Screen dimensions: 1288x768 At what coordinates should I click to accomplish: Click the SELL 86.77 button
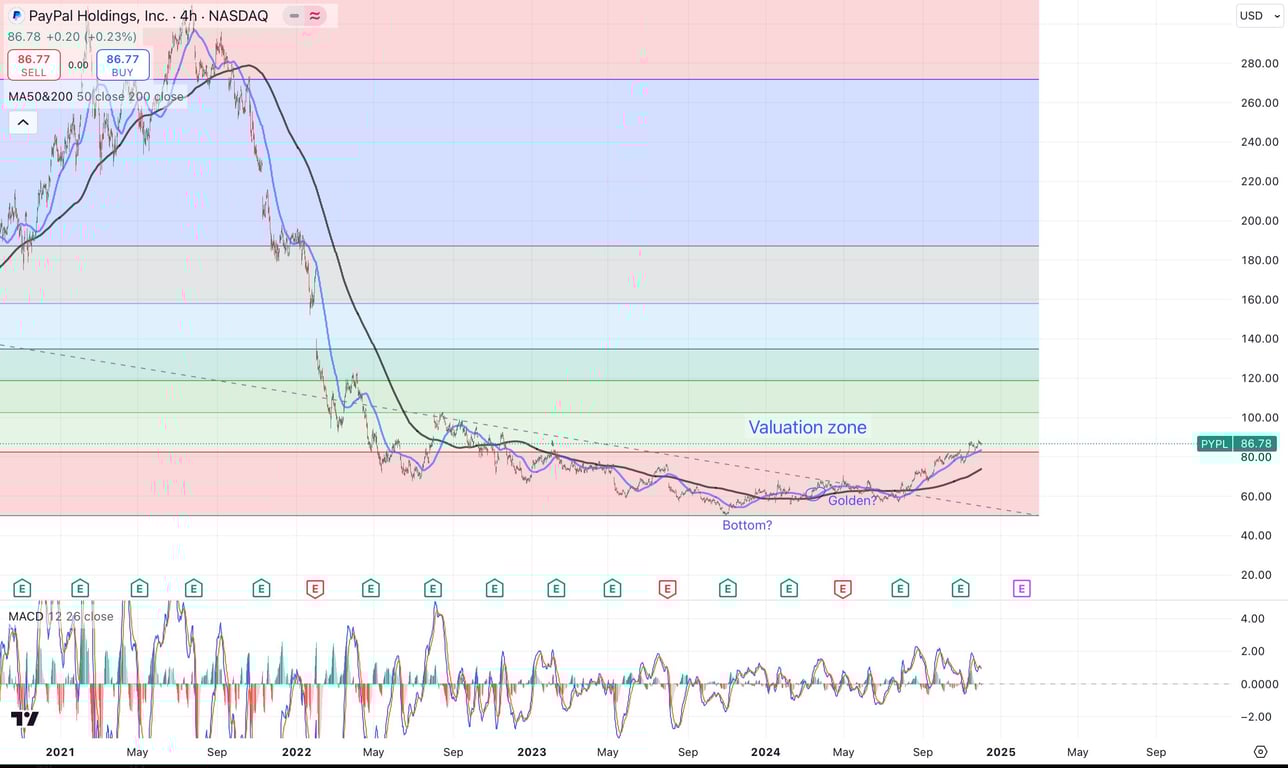(34, 65)
